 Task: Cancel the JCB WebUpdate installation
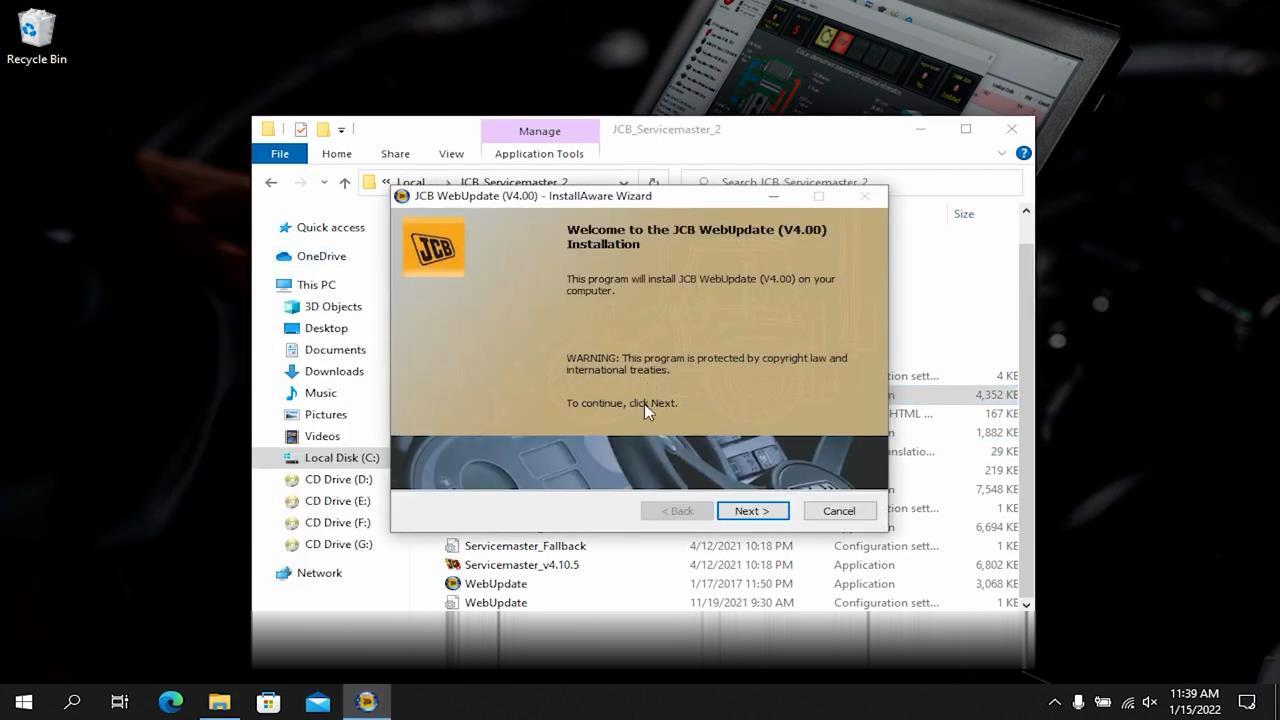(x=839, y=511)
